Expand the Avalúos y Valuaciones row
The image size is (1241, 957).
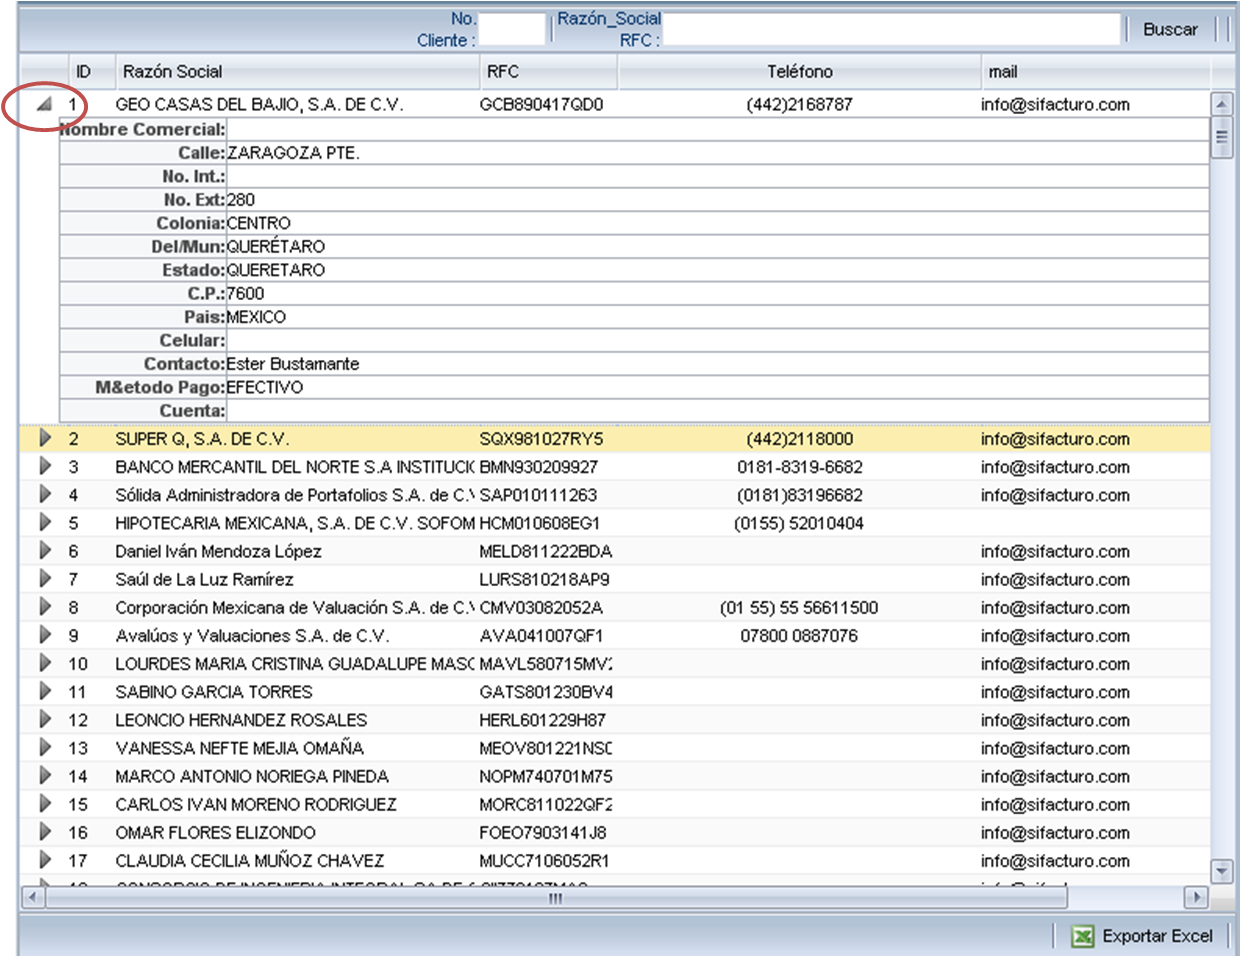click(45, 635)
